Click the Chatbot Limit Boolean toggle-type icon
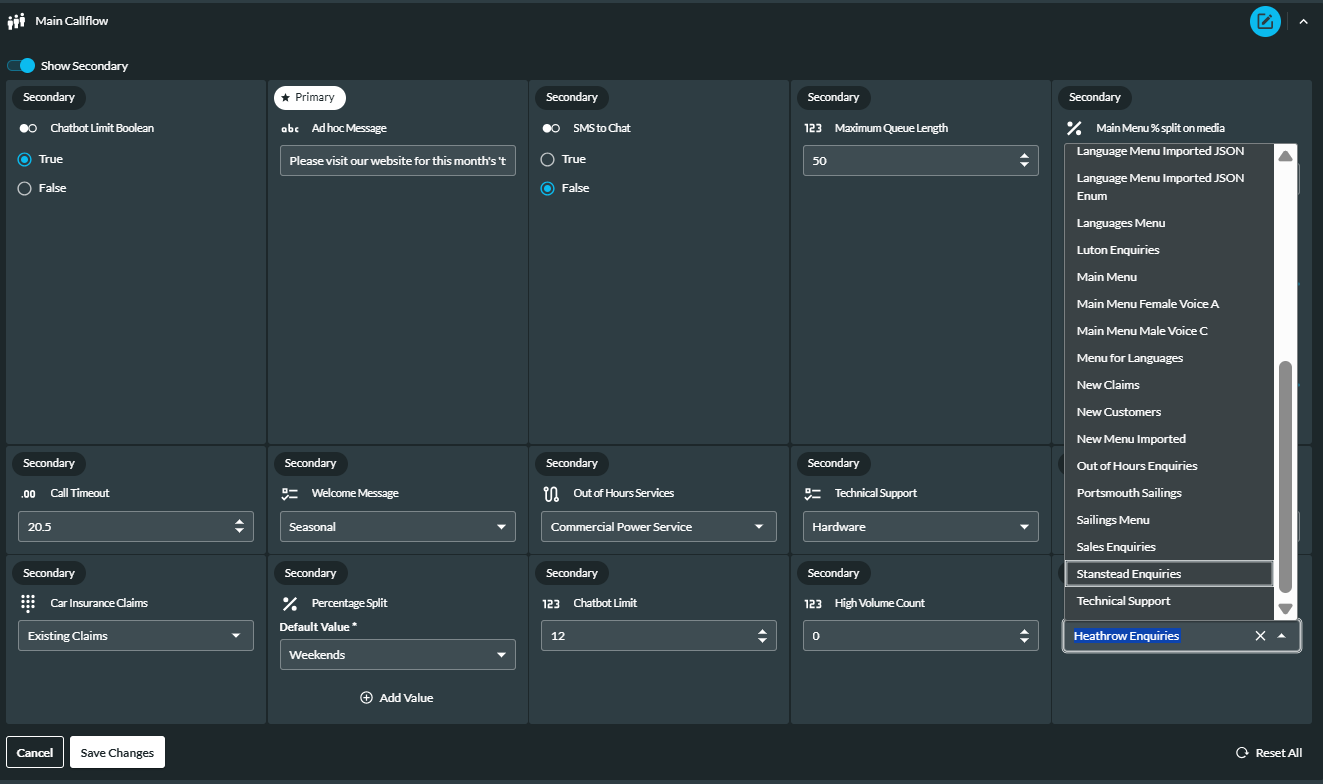 click(x=28, y=128)
